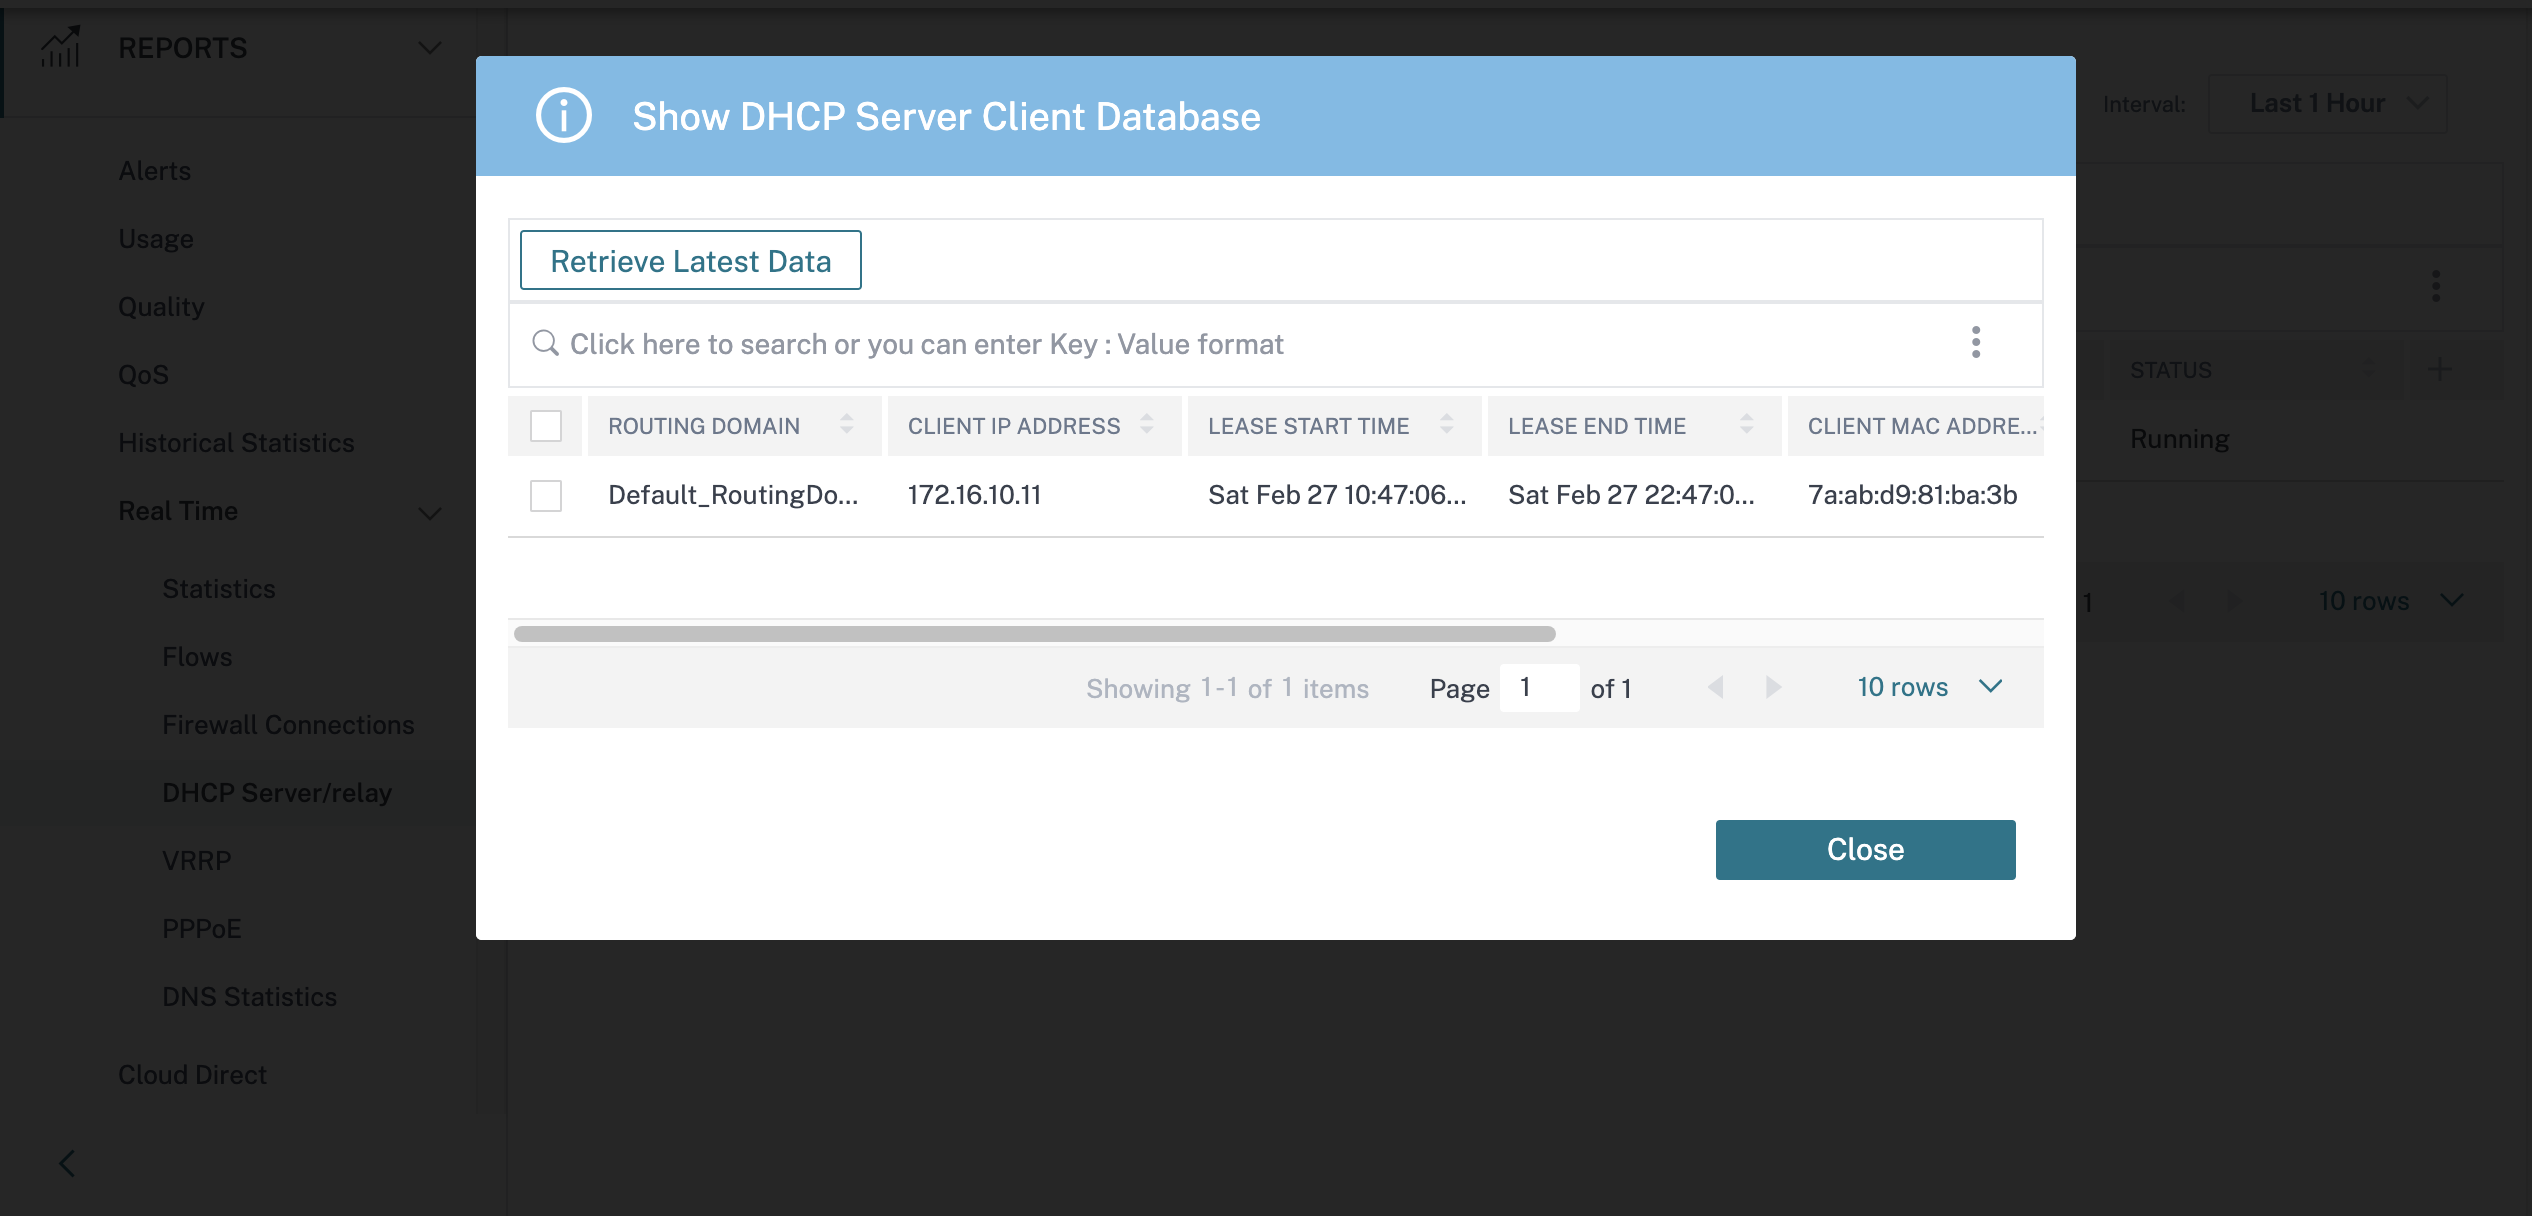Click the info icon in dialog header
Image resolution: width=2532 pixels, height=1216 pixels.
point(564,116)
